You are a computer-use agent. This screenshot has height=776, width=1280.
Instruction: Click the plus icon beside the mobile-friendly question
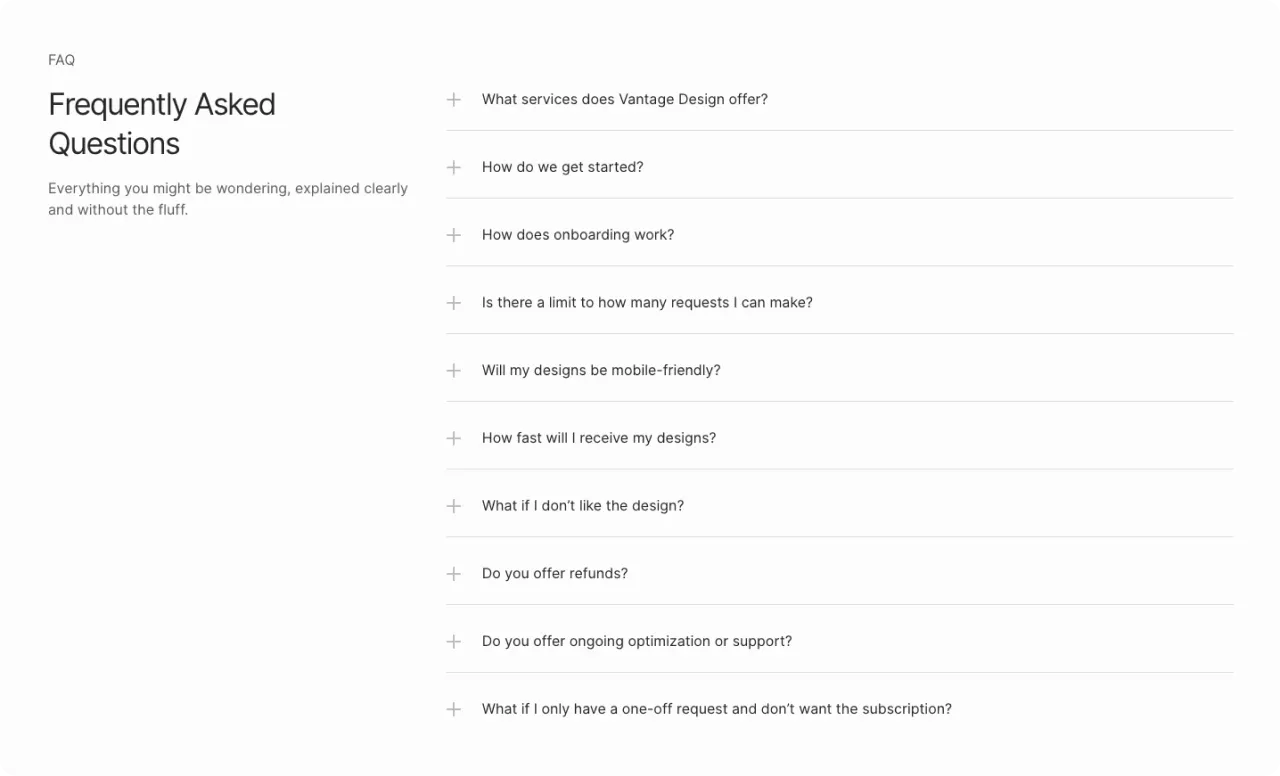point(454,371)
